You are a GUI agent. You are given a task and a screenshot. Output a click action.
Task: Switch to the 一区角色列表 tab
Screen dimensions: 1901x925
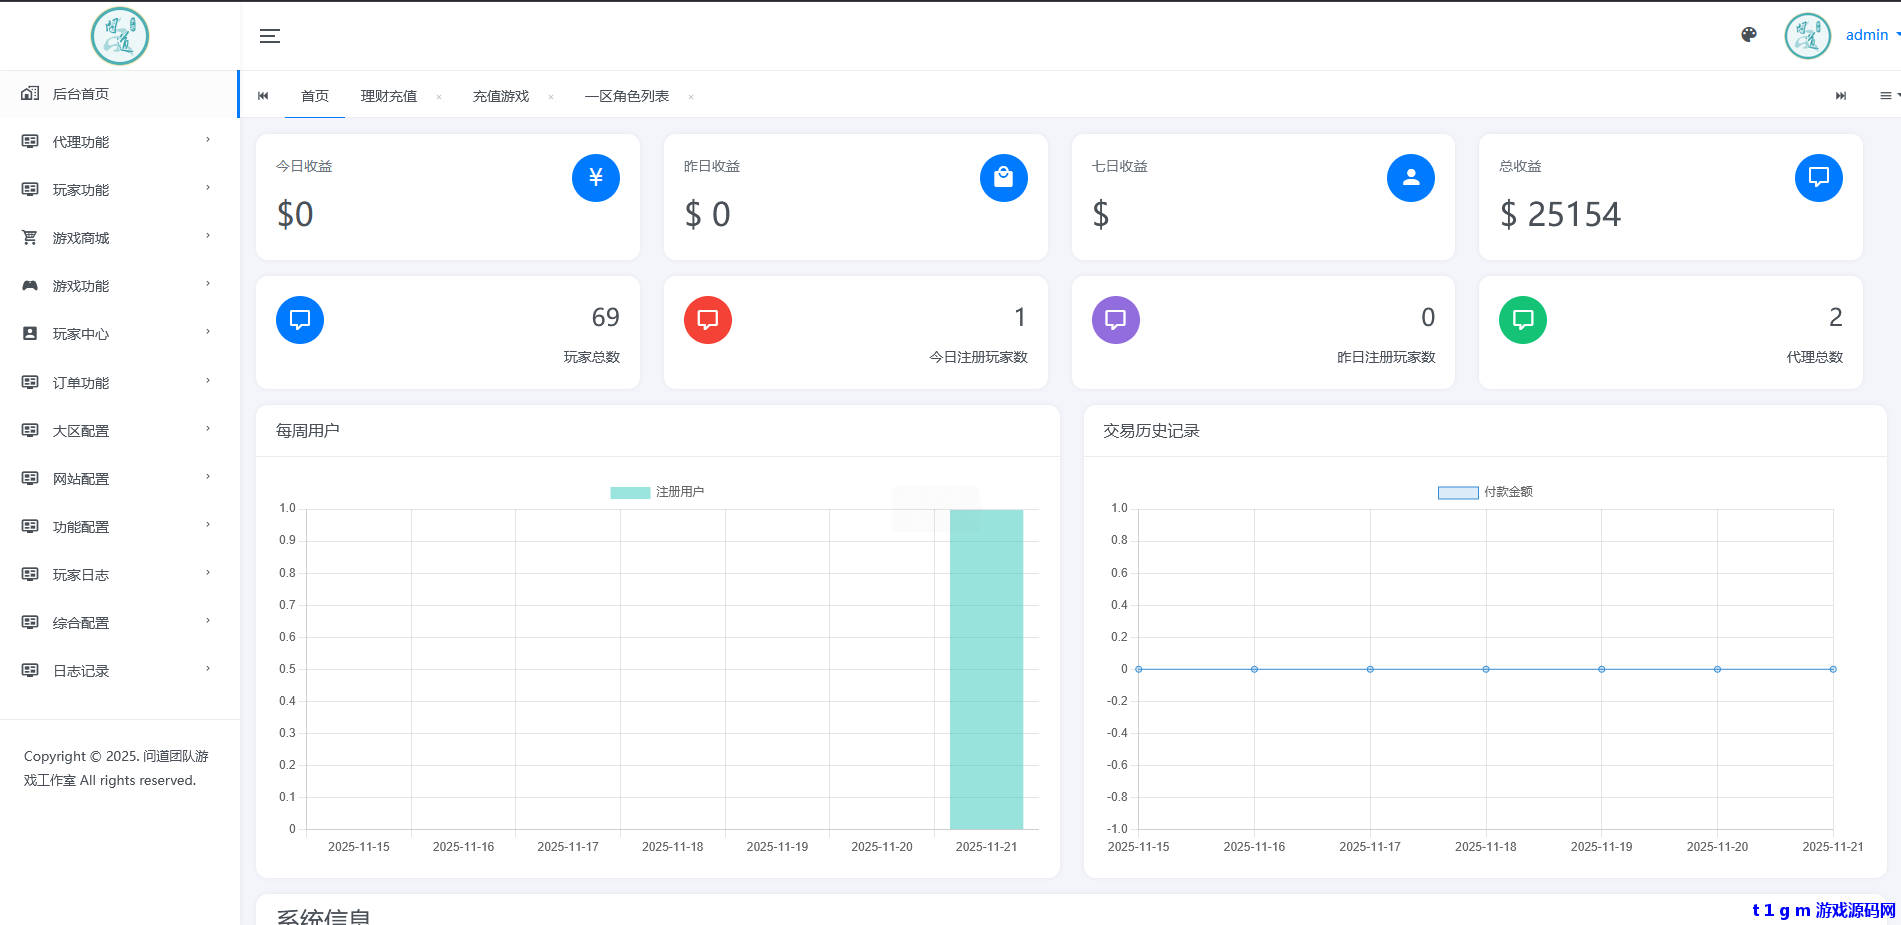click(626, 96)
